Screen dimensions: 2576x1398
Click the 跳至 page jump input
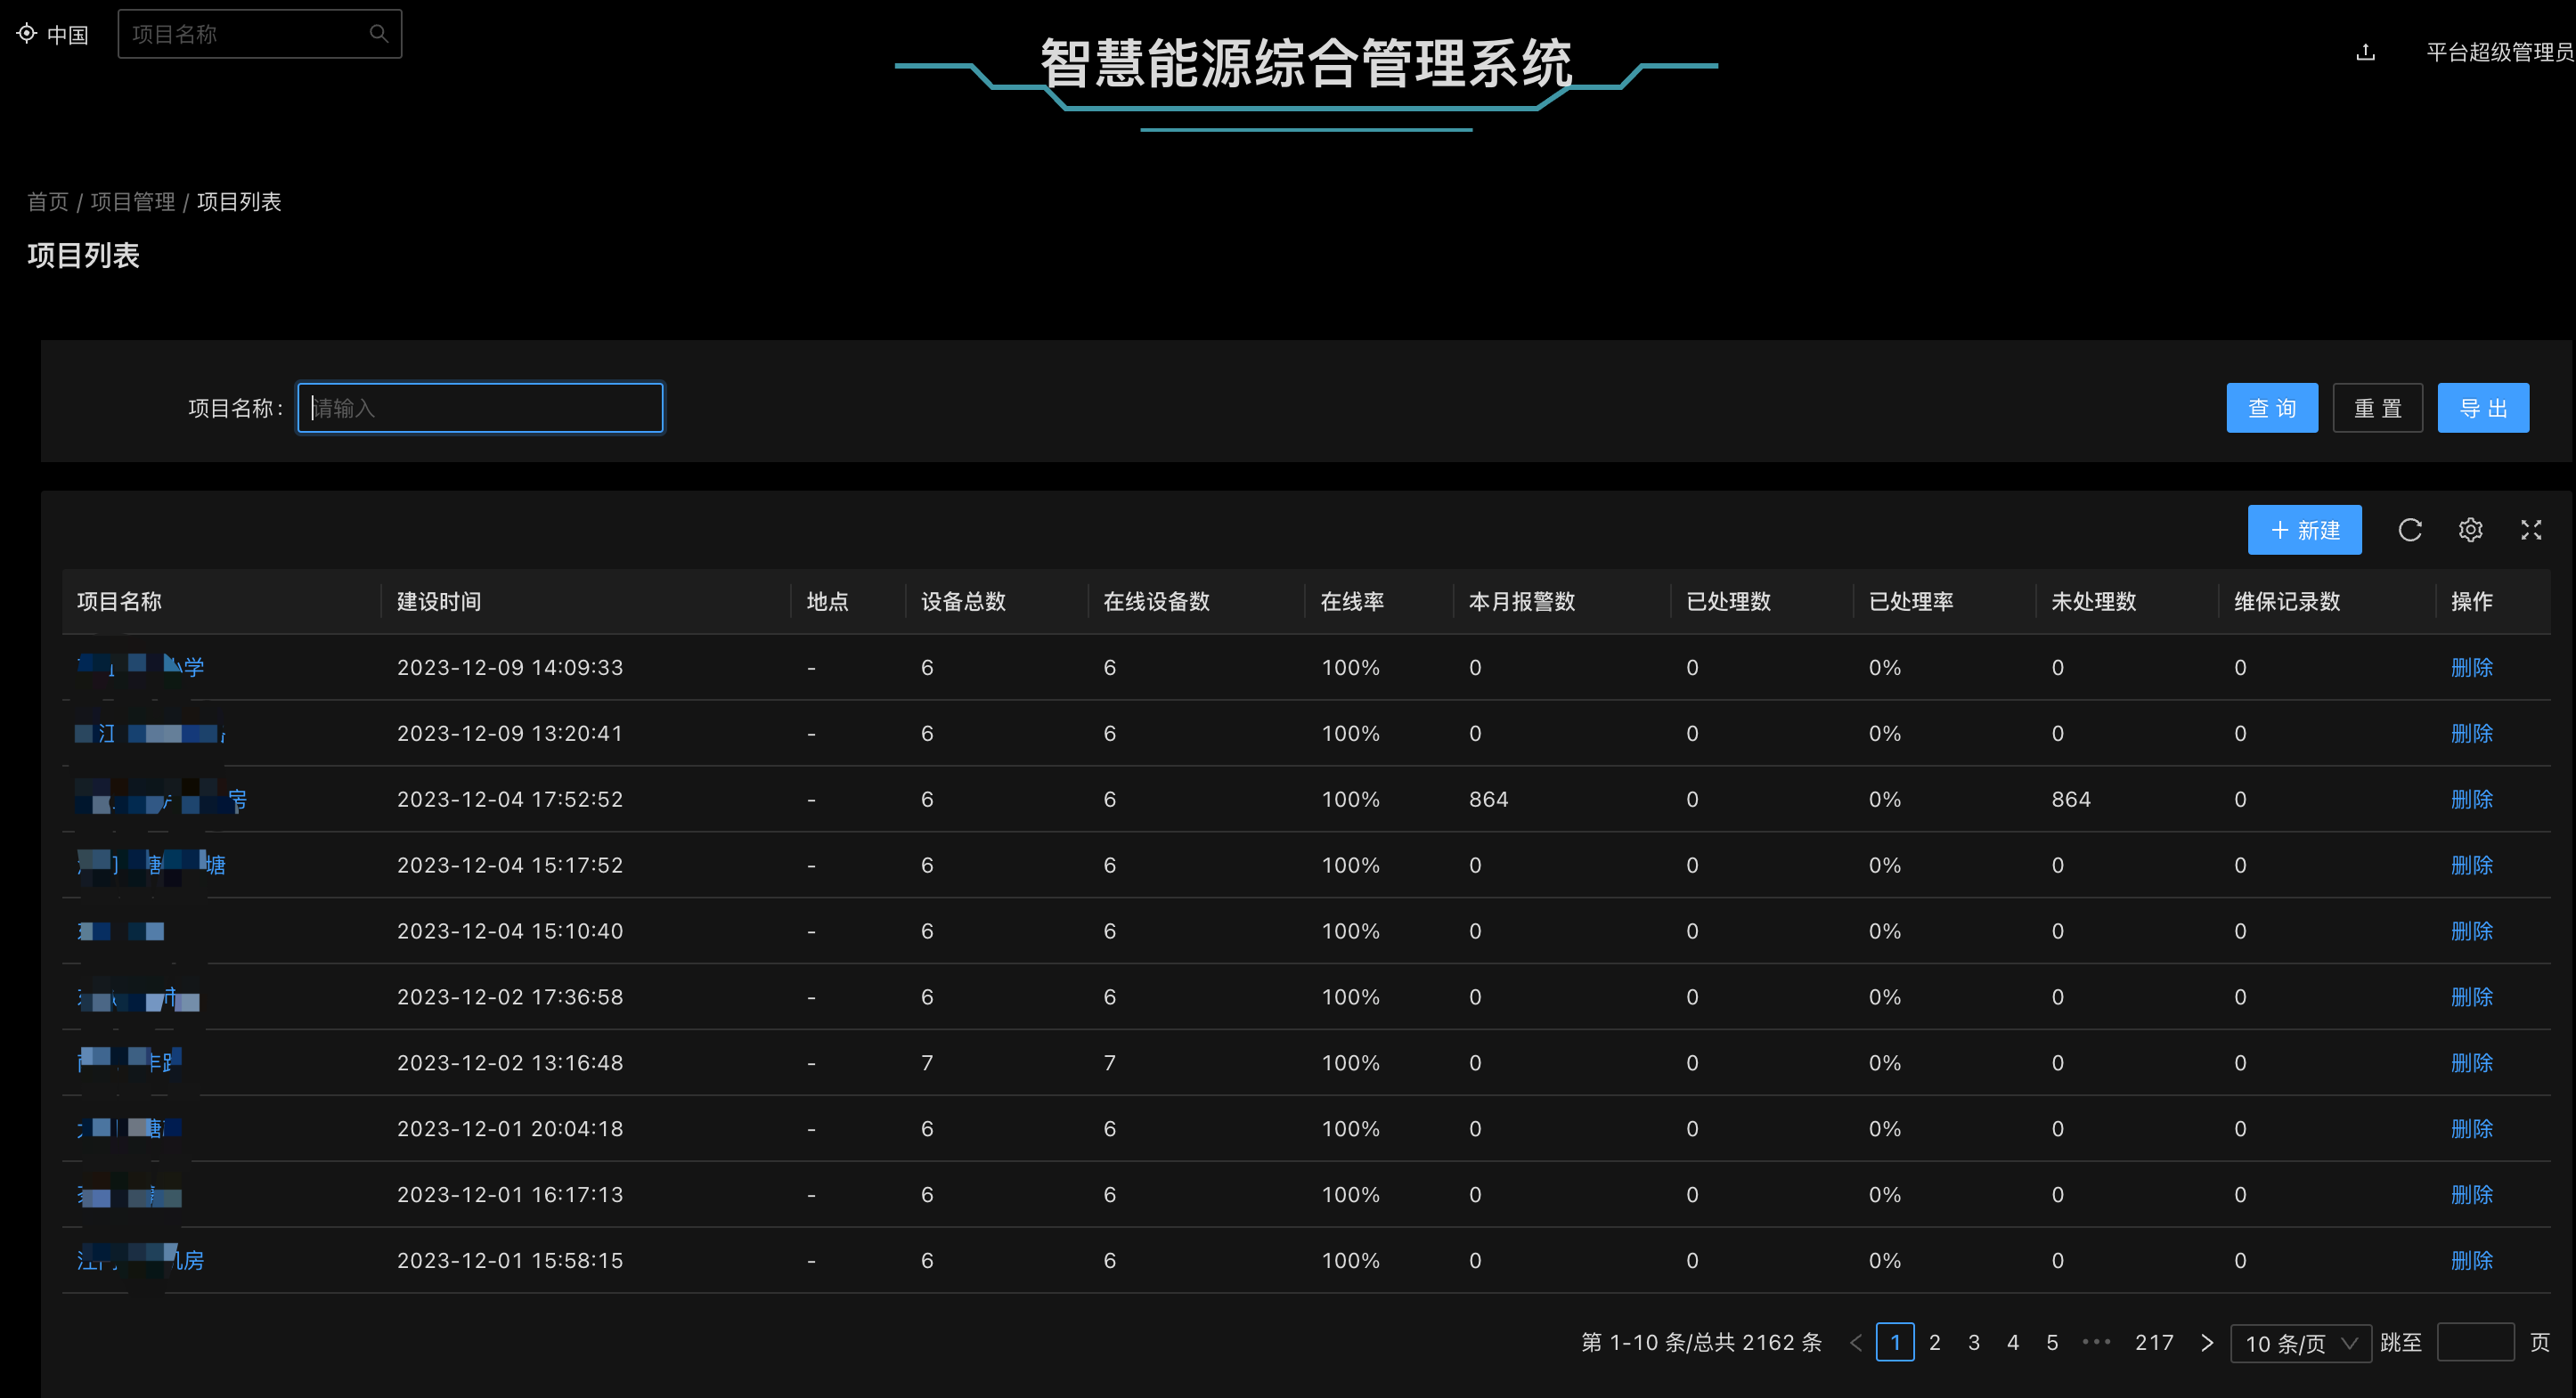pos(2476,1342)
